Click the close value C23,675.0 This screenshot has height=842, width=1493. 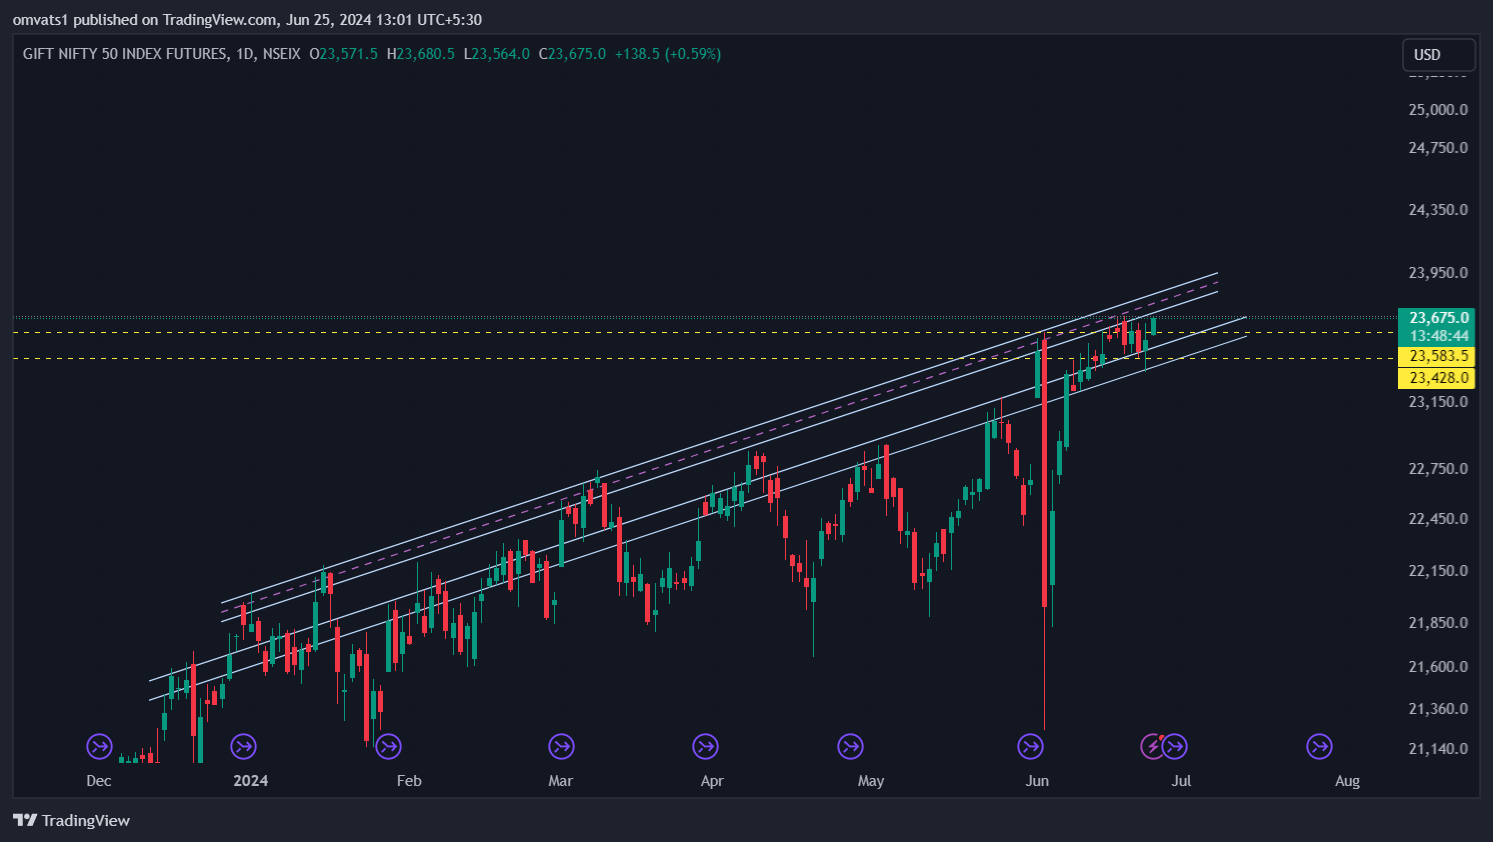point(572,54)
